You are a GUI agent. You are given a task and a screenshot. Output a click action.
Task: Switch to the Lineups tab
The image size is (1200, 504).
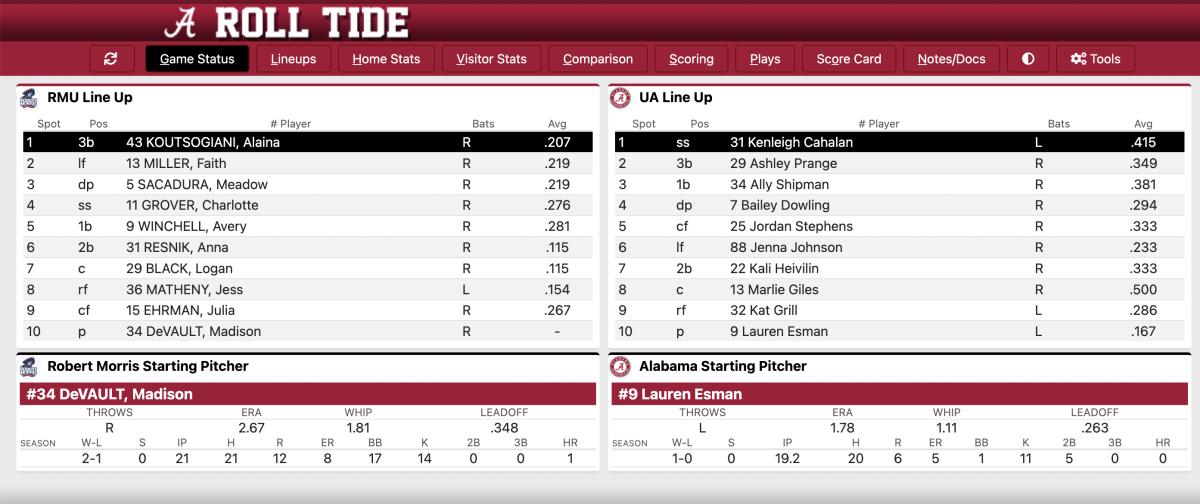click(x=293, y=59)
